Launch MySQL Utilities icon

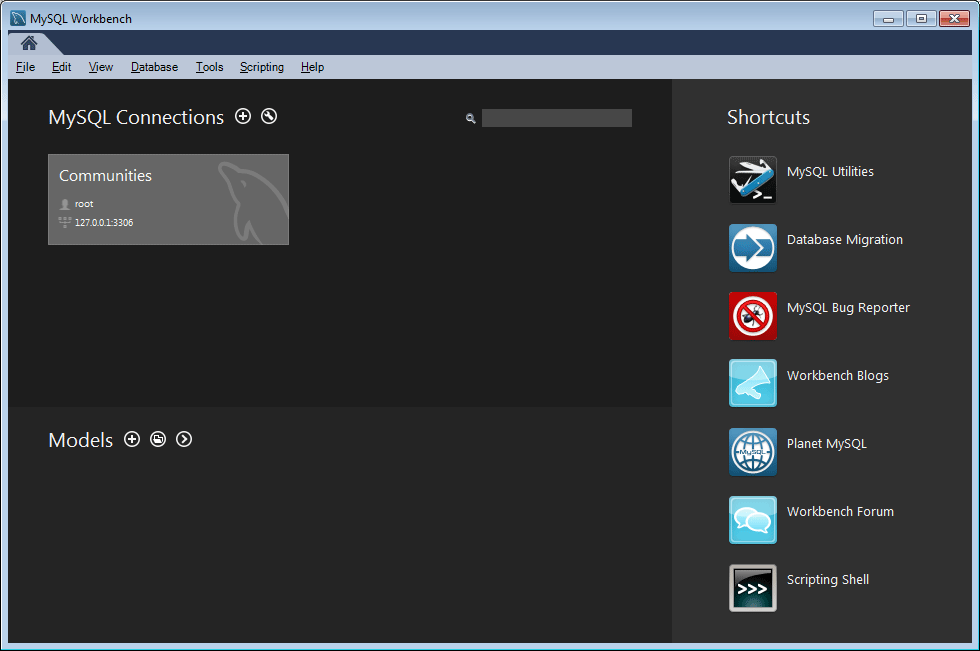pyautogui.click(x=752, y=180)
